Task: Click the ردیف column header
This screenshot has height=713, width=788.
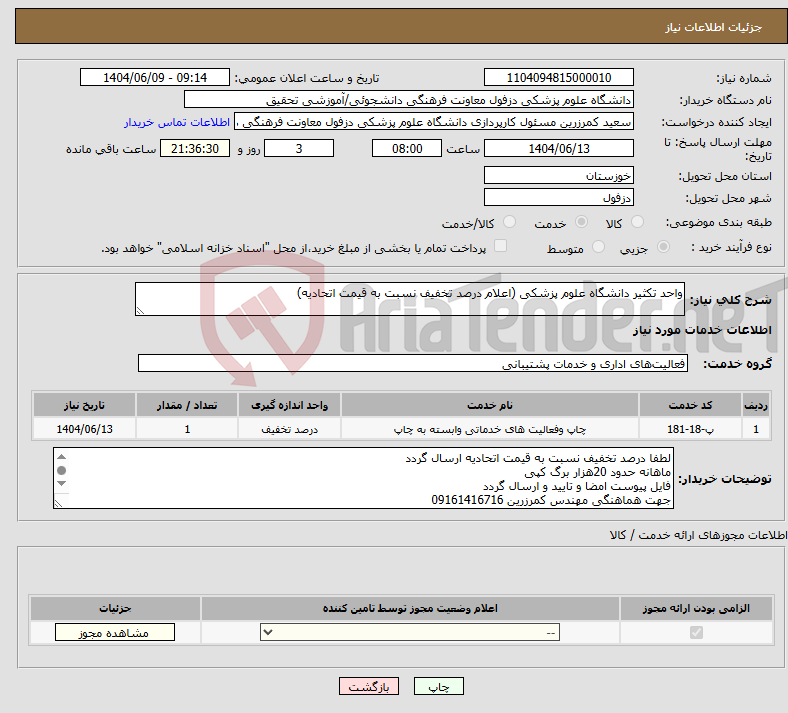Action: (x=756, y=405)
